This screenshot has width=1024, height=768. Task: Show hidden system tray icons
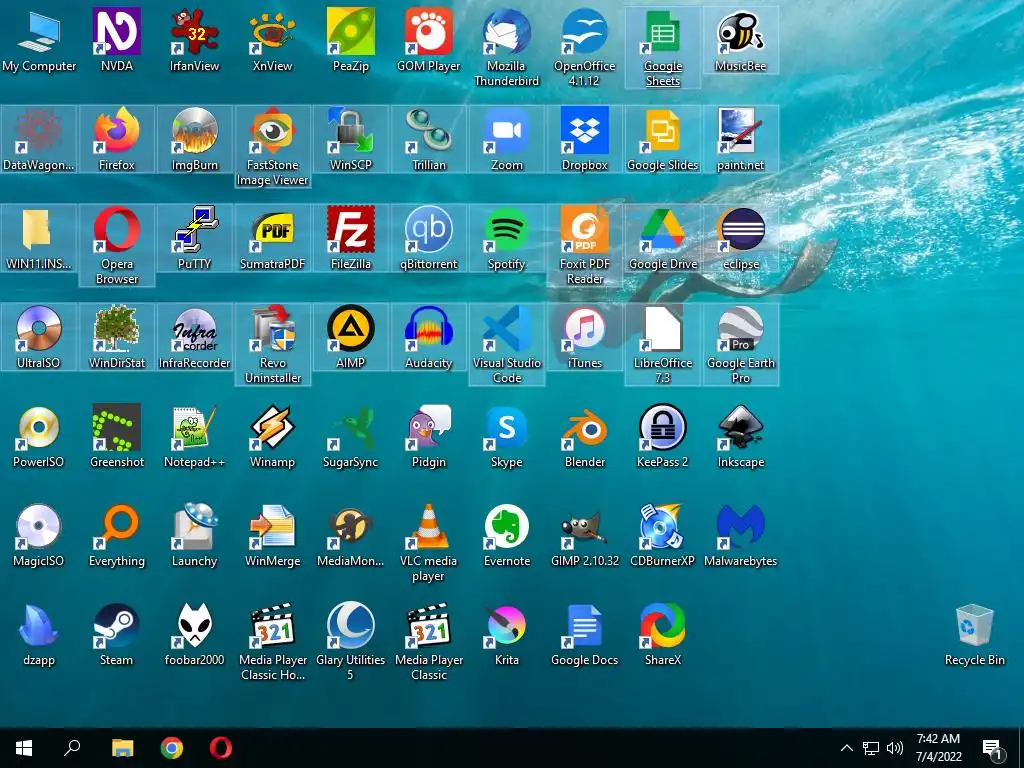pos(846,748)
